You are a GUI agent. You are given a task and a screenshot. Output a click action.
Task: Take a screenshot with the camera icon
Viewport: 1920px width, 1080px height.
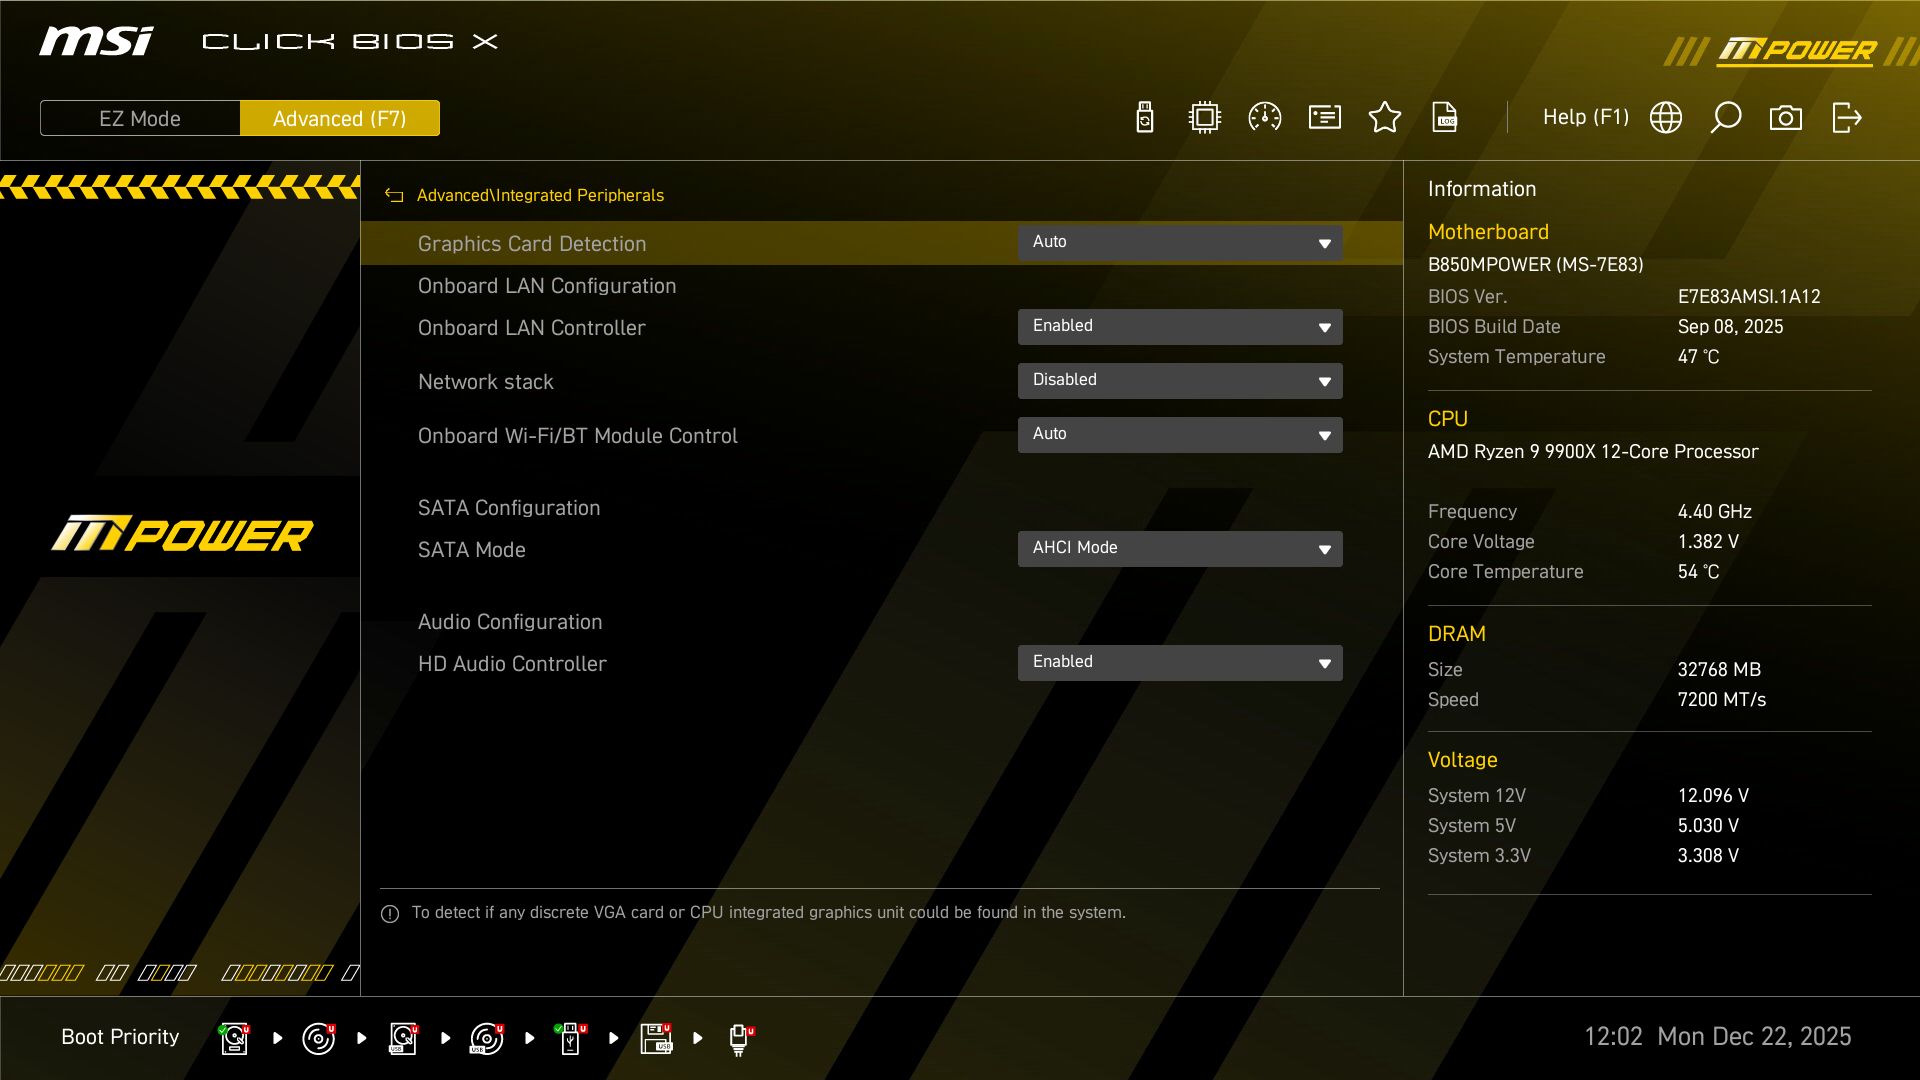[1787, 117]
